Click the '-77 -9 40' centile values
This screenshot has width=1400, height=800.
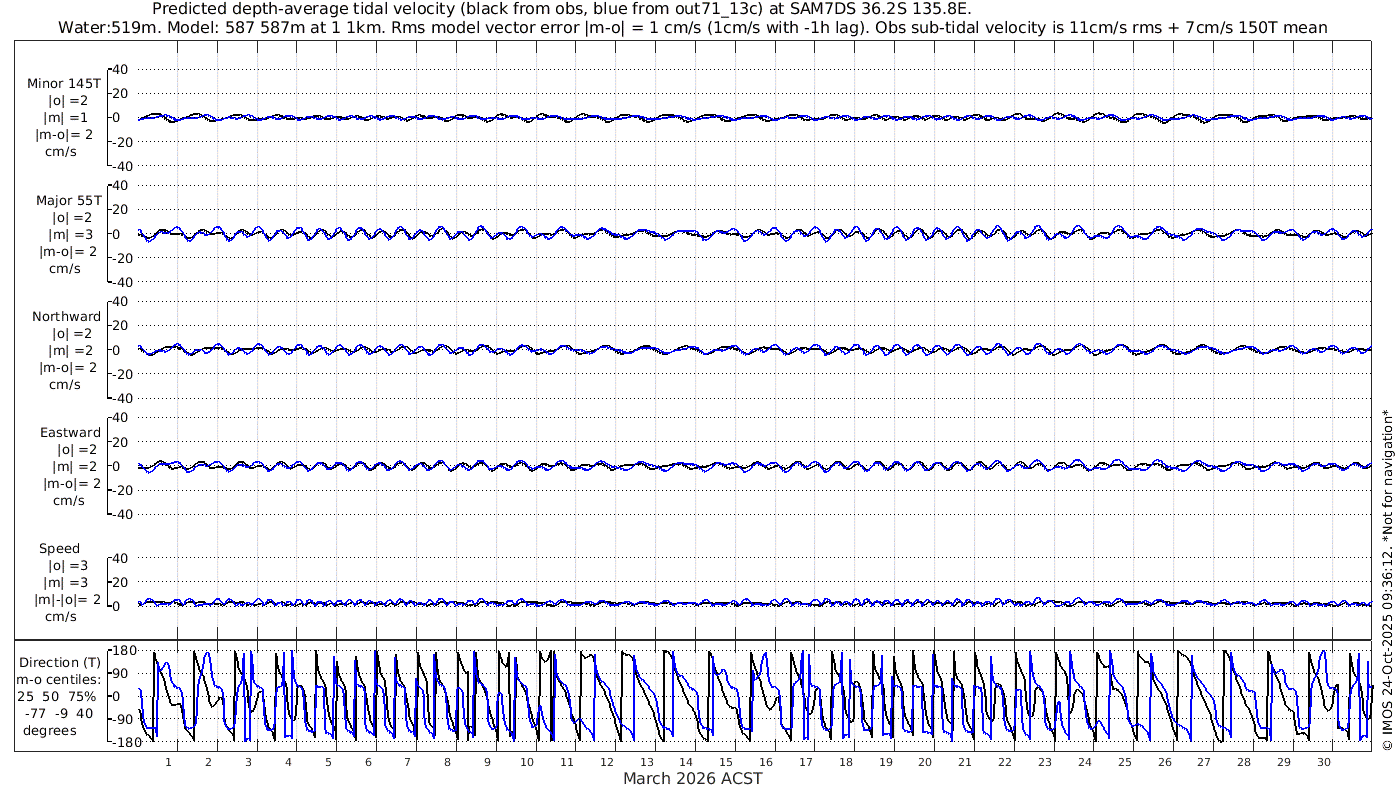click(x=57, y=713)
